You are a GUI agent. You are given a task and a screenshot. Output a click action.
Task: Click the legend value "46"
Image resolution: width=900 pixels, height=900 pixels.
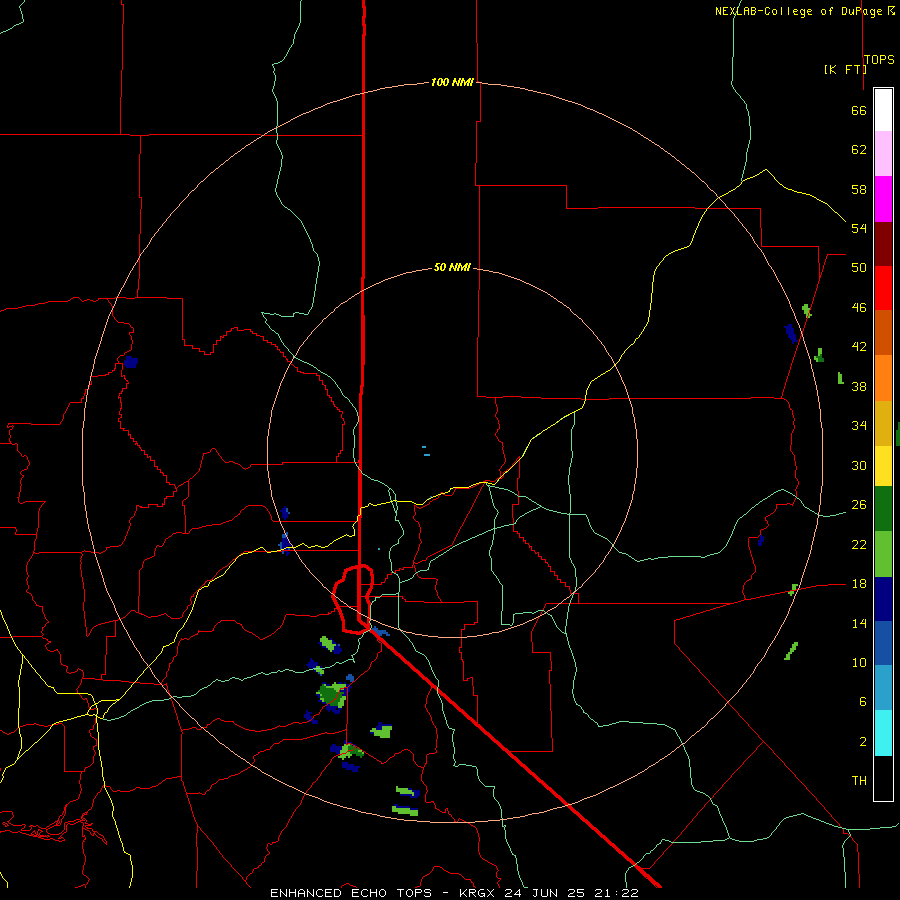point(859,308)
